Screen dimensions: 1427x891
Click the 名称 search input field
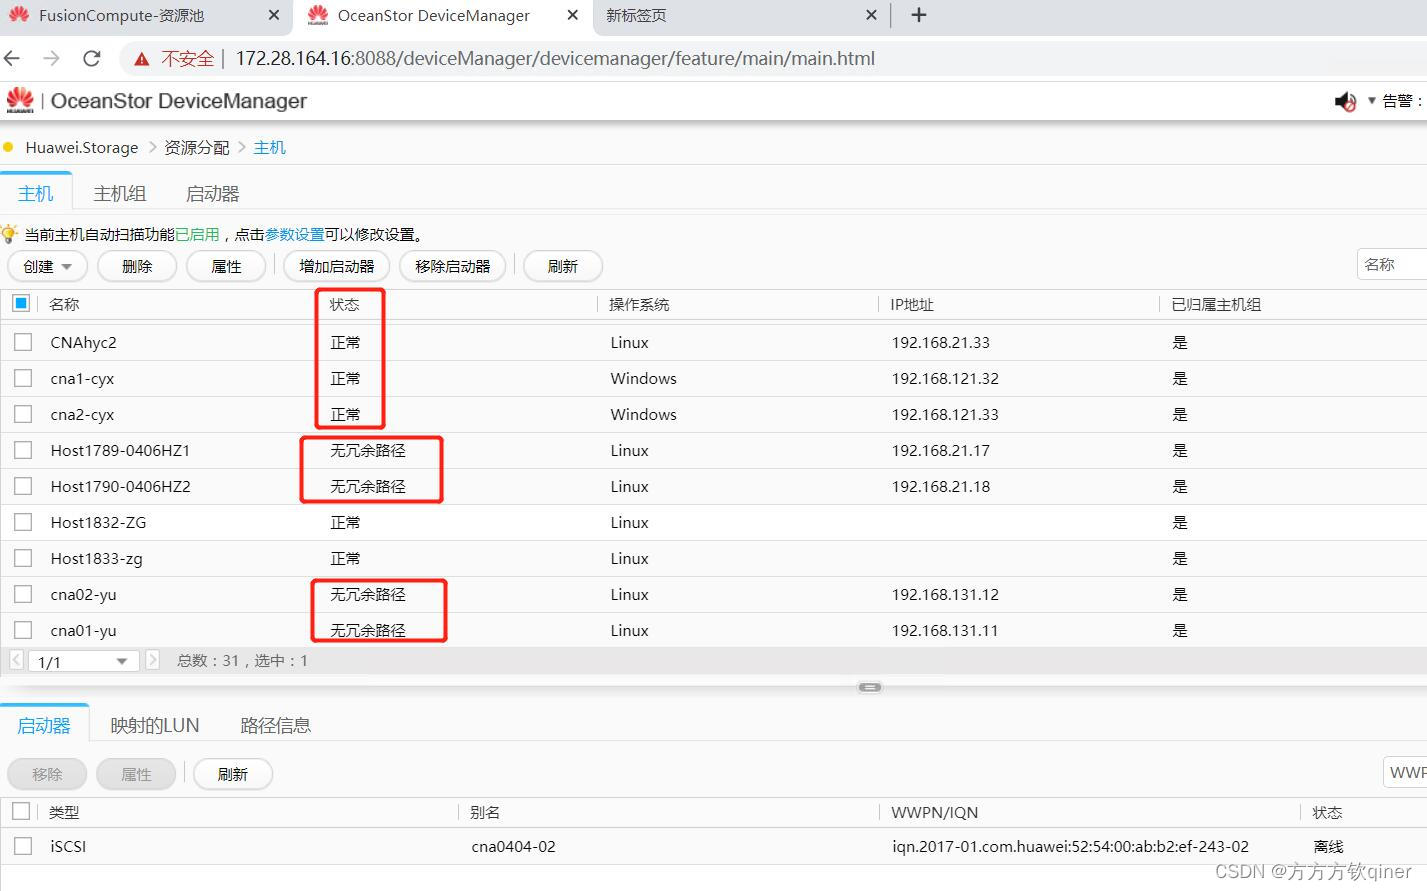pos(1392,264)
